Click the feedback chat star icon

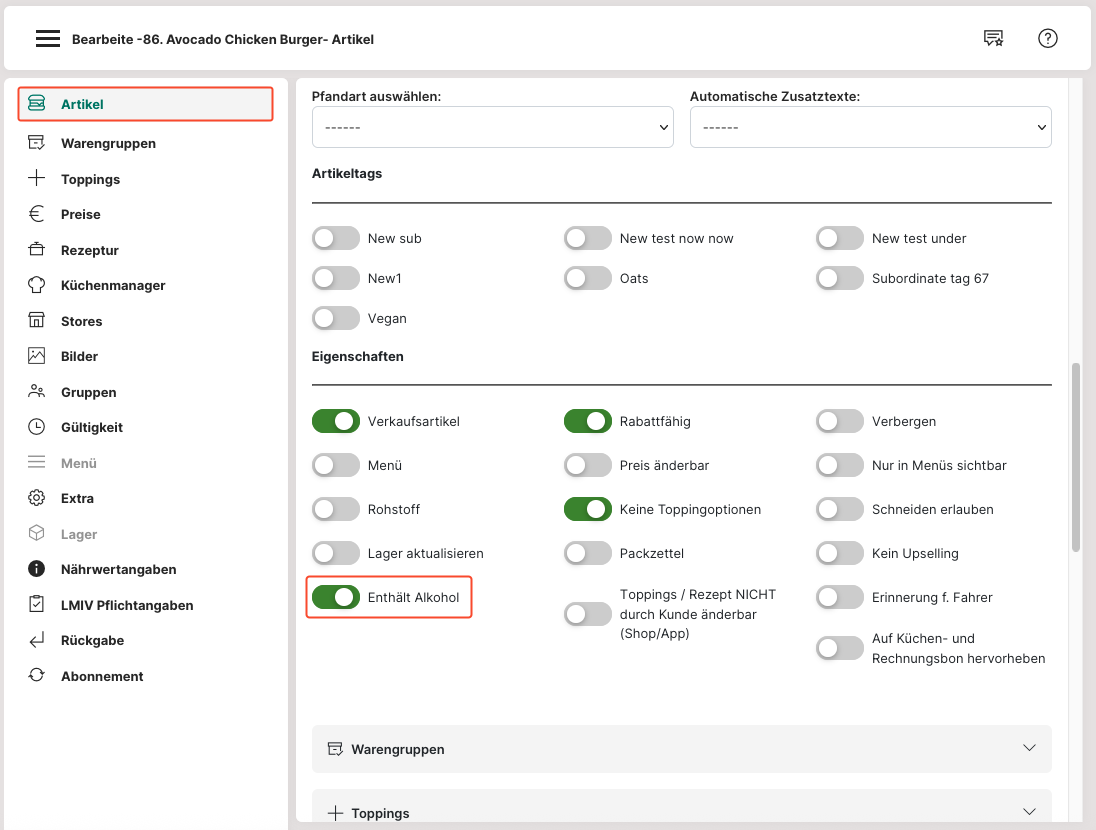pyautogui.click(x=993, y=39)
